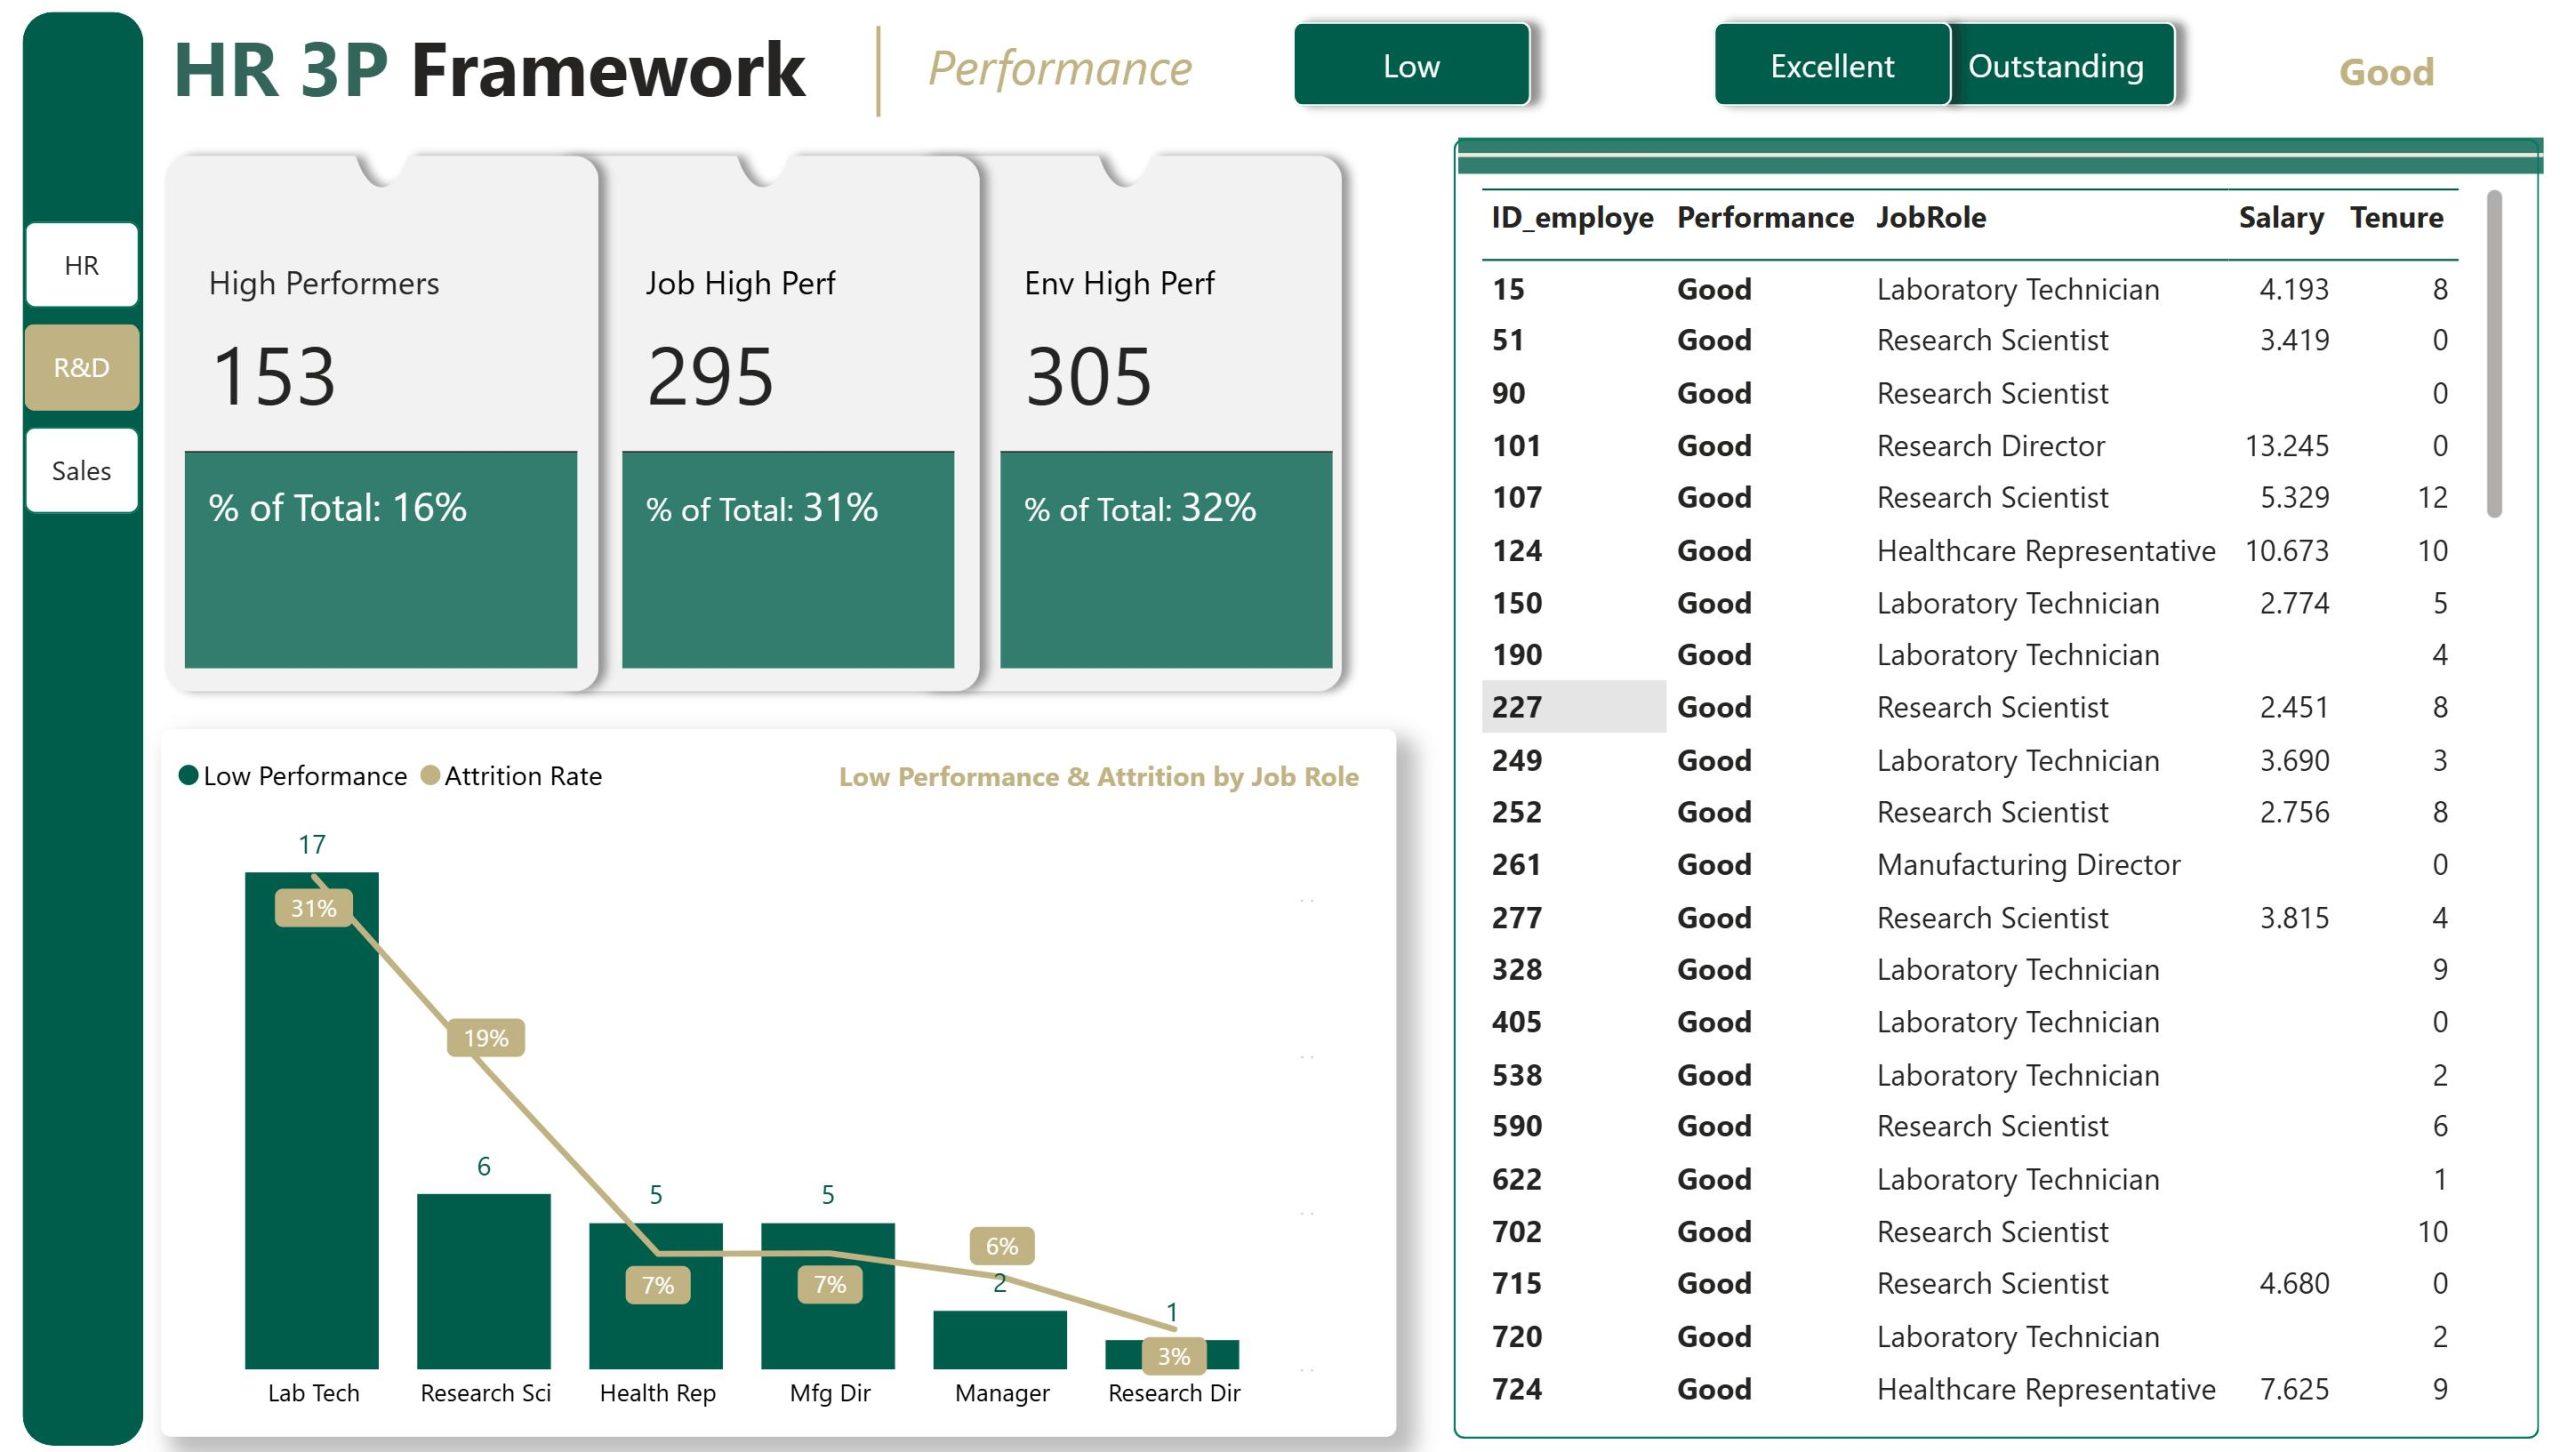
Task: Click the Low Performance legend dot
Action: tap(188, 776)
